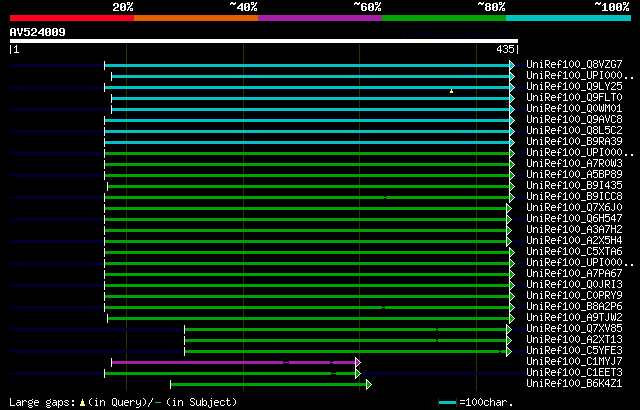Select the UniRef100_A2X5H4 label
This screenshot has height=410, width=640.
[574, 241]
